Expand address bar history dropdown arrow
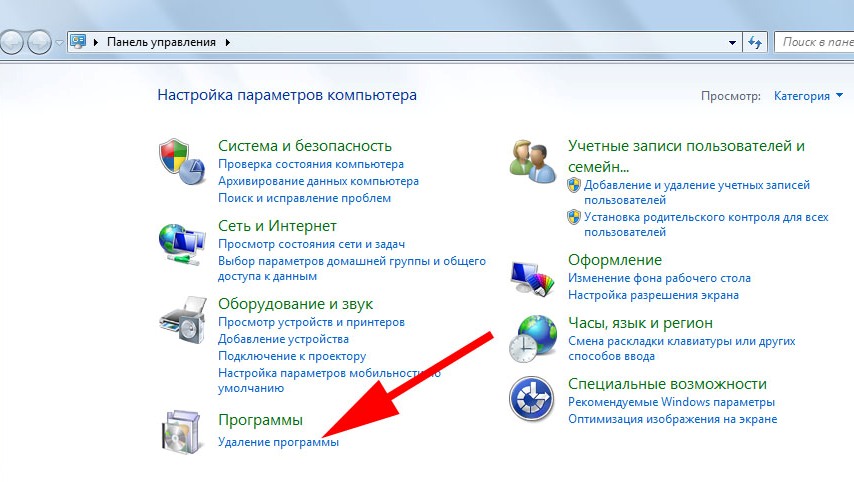 click(x=733, y=42)
